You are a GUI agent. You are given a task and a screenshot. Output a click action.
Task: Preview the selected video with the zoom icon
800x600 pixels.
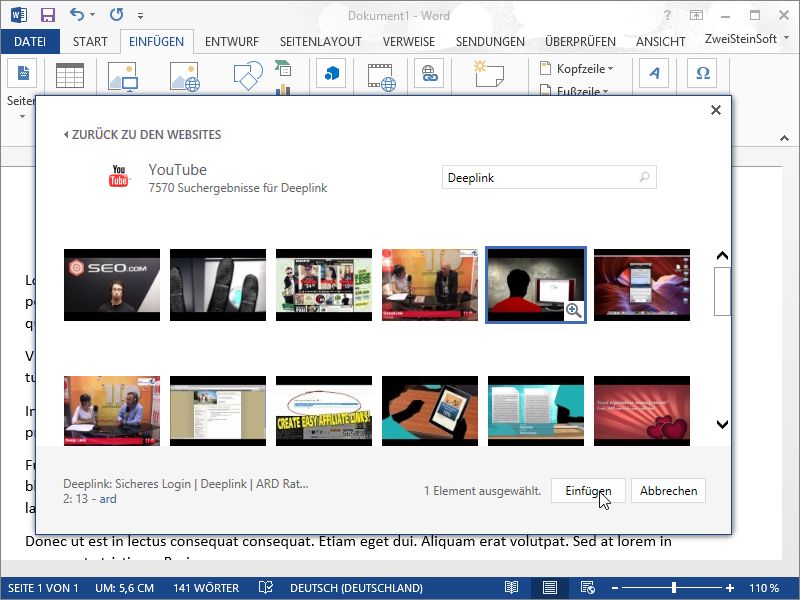click(574, 310)
